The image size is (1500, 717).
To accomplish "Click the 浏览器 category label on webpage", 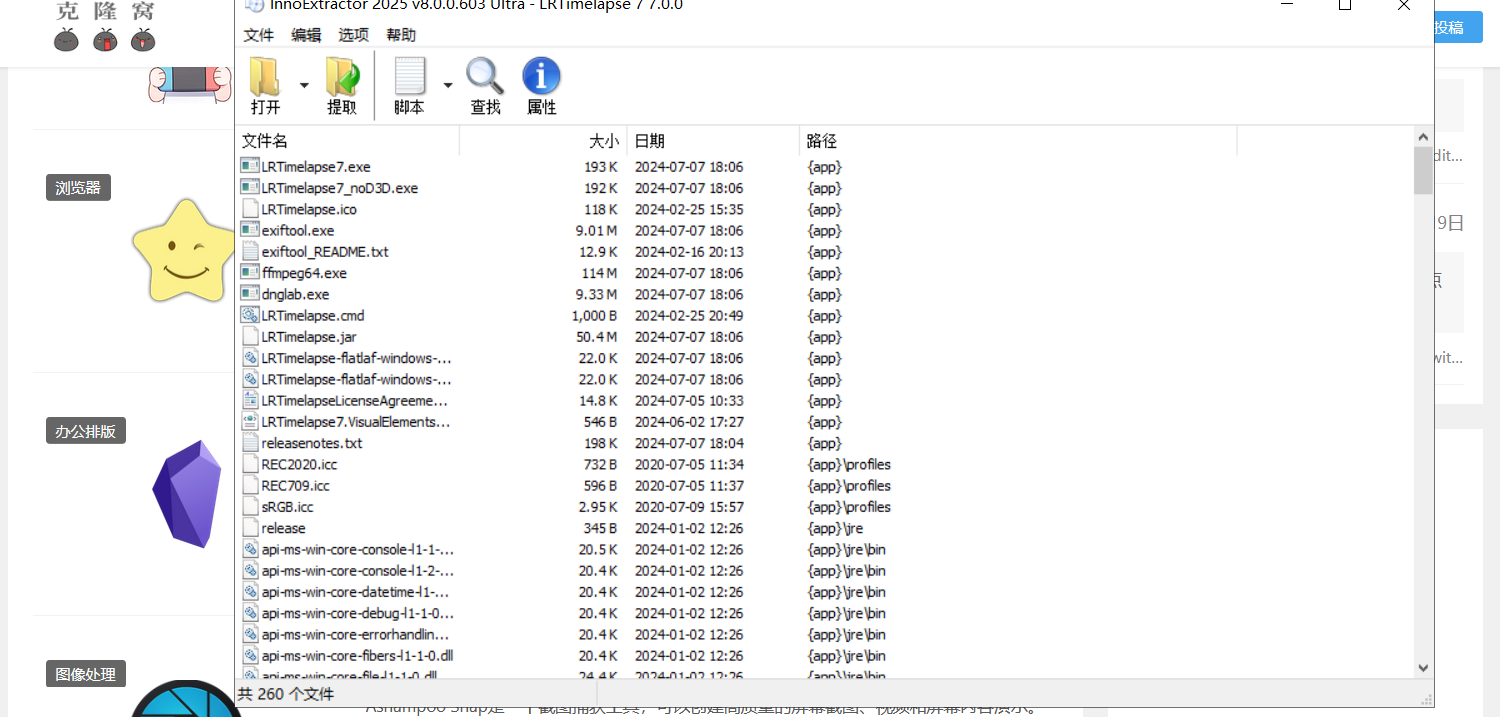I will tap(78, 187).
